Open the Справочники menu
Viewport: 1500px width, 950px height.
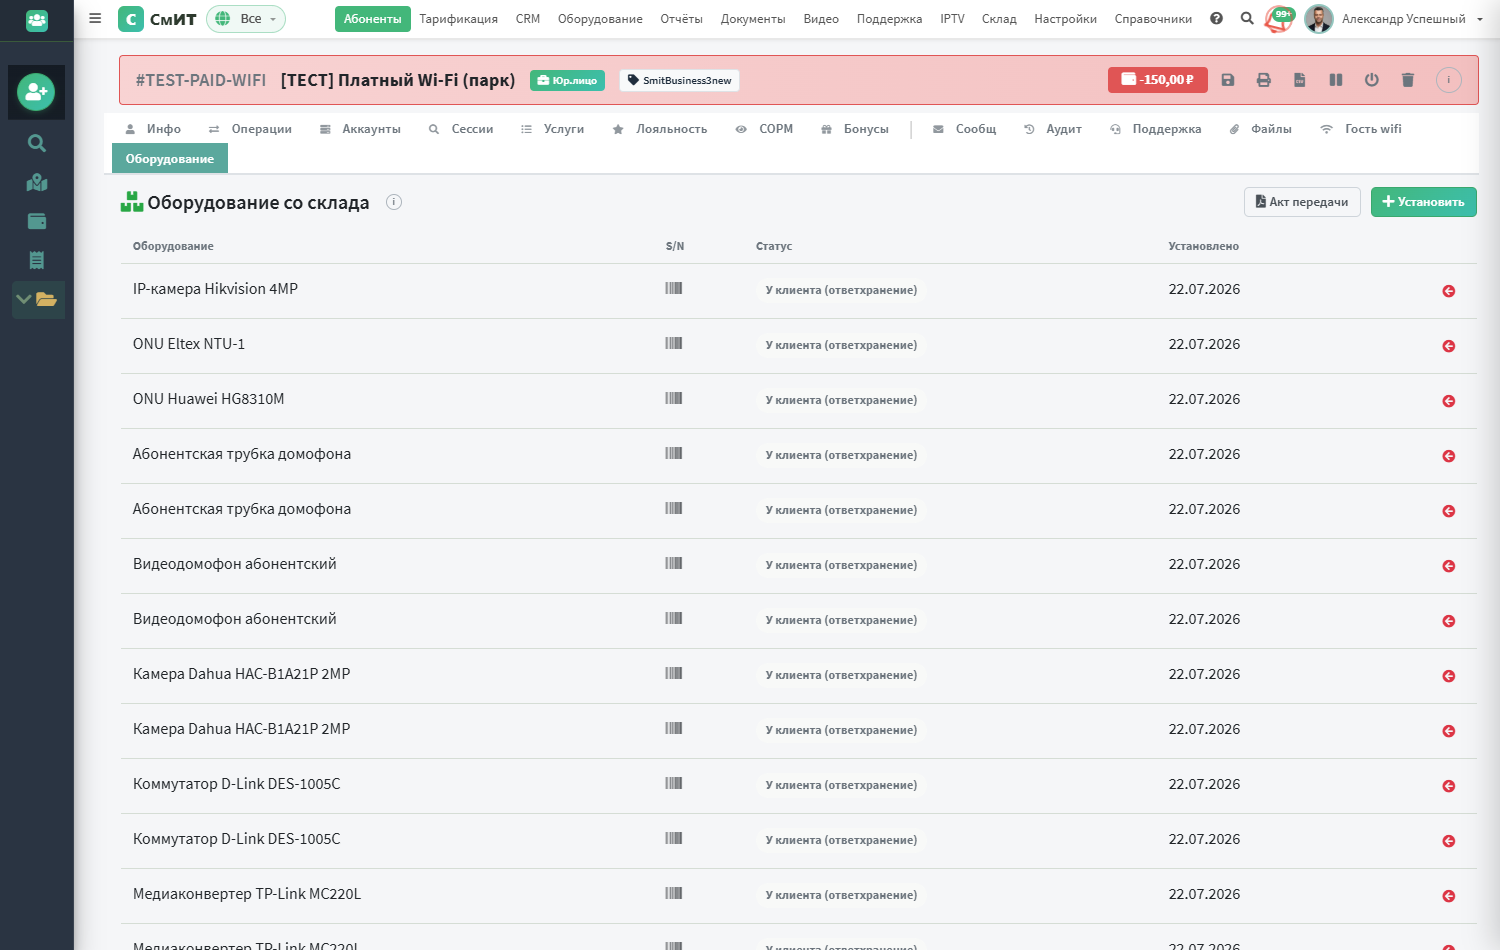click(1153, 19)
